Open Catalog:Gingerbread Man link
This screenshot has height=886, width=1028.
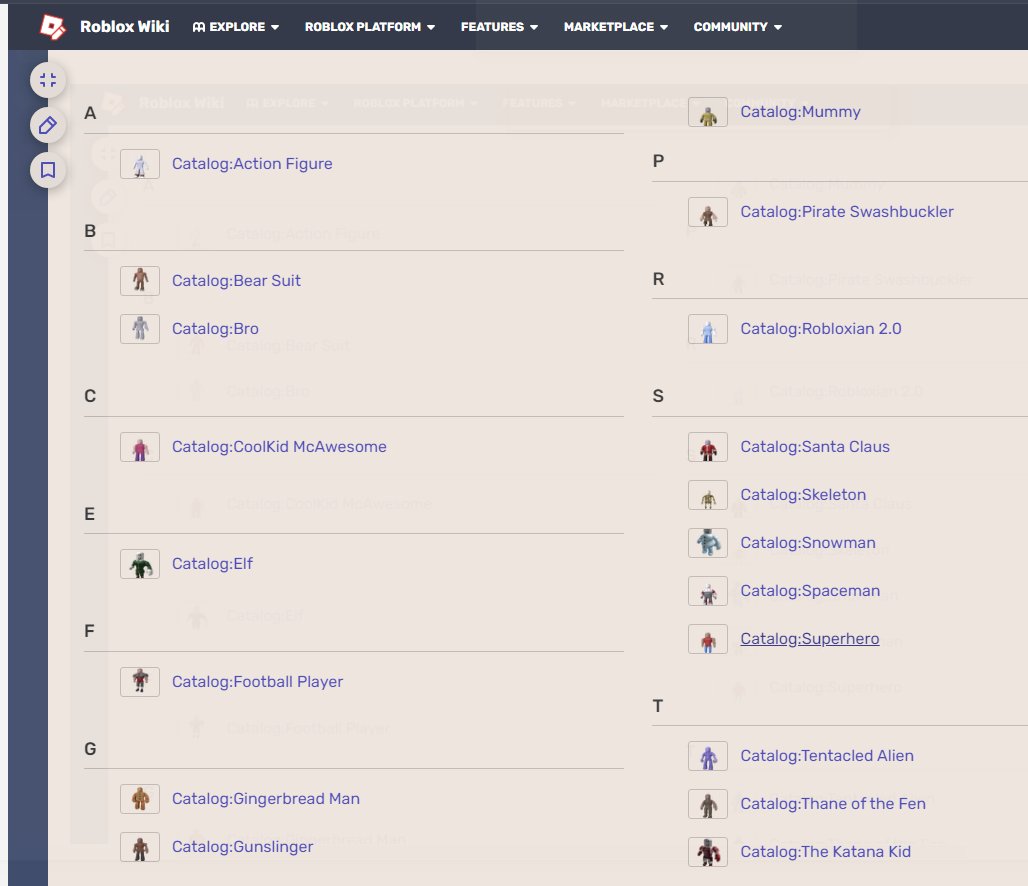point(266,799)
